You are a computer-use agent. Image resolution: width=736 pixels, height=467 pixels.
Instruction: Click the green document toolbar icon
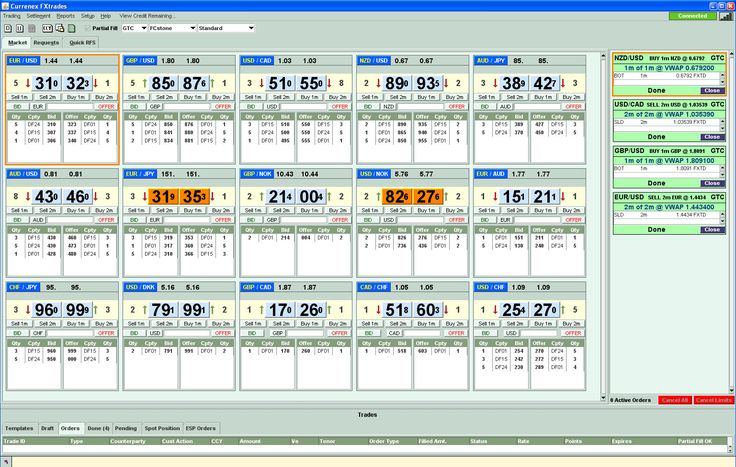[x=72, y=29]
